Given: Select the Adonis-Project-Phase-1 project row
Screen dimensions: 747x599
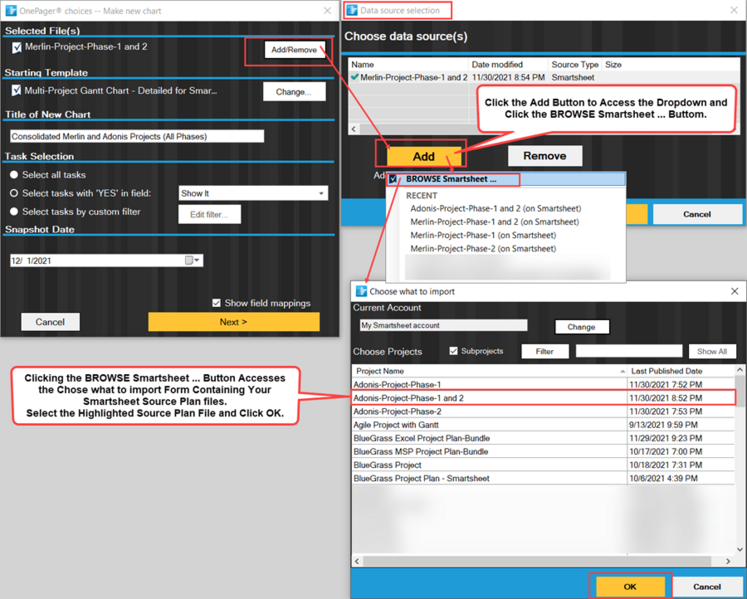Looking at the screenshot, I should (543, 384).
